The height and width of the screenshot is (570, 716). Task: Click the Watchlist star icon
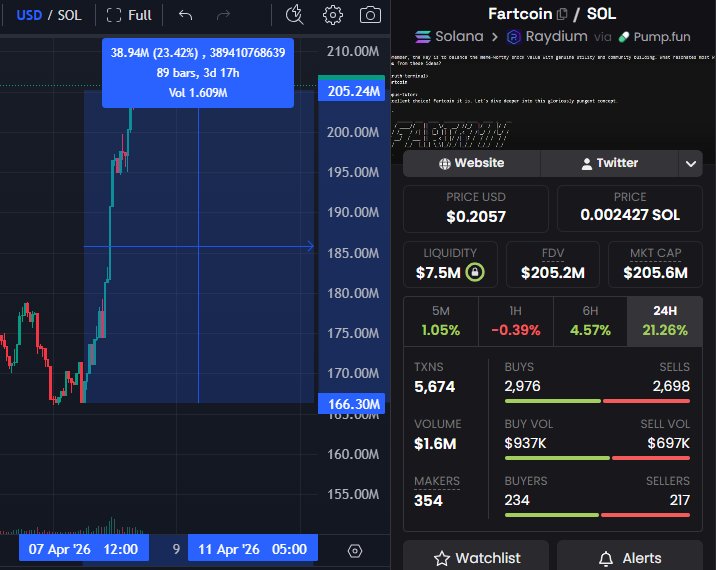442,558
